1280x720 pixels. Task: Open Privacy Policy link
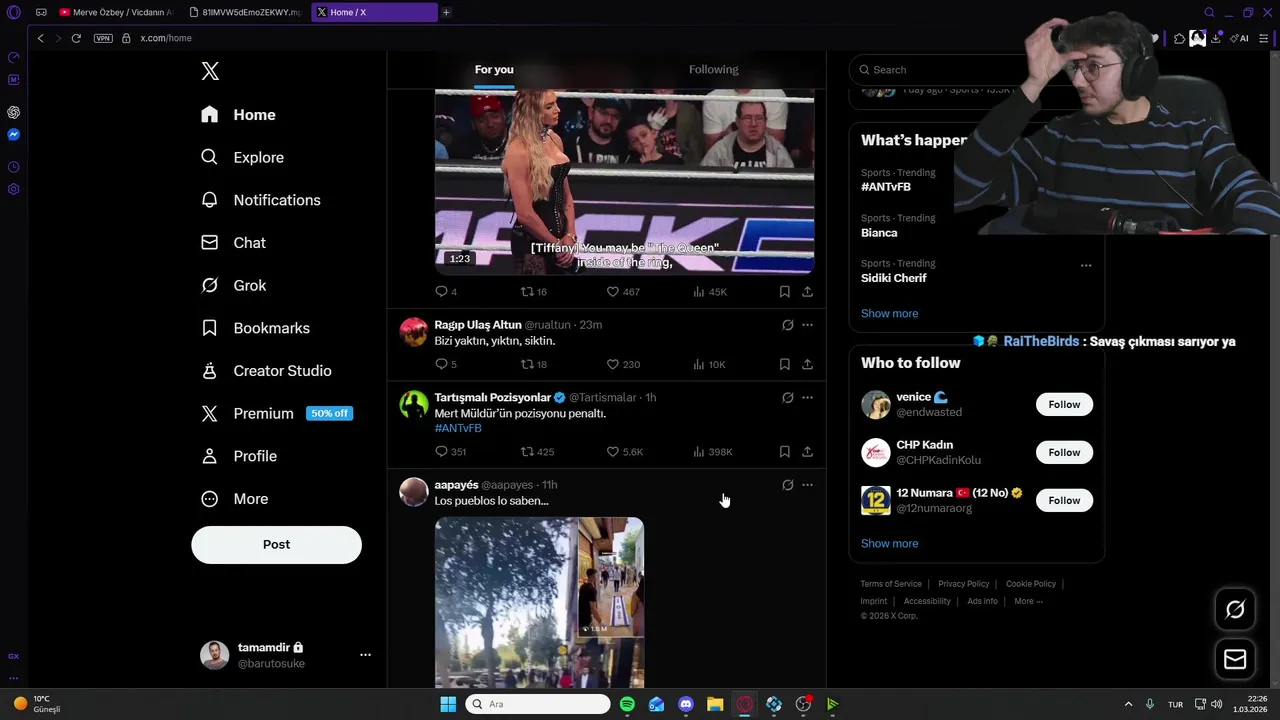click(x=963, y=584)
